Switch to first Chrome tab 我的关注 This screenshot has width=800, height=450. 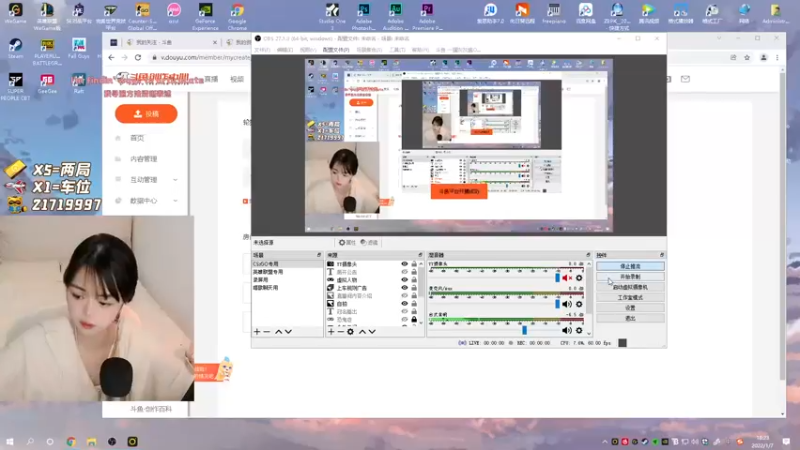[170, 42]
